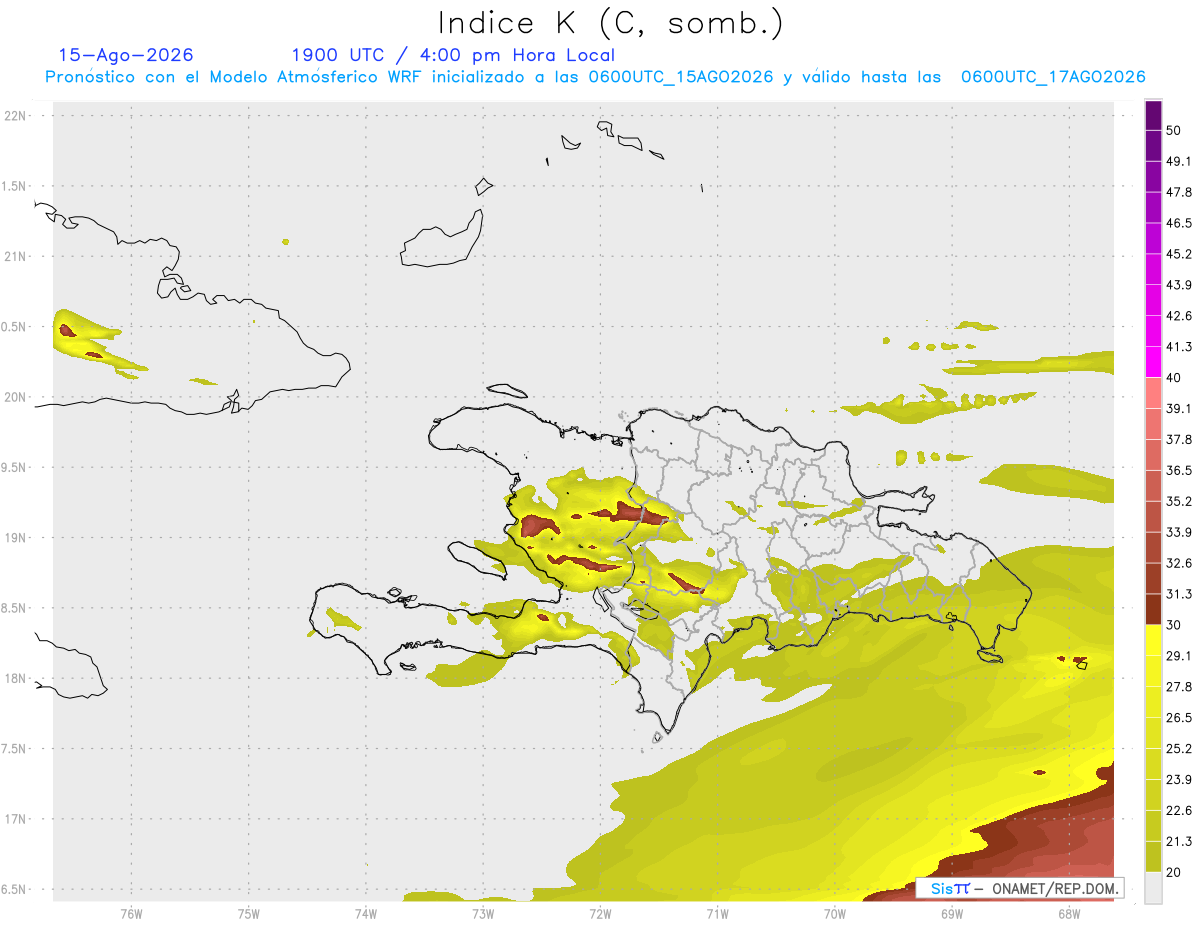Viewport: 1200px width, 927px height.
Task: Click the colorbar value "22.6"
Action: pyautogui.click(x=1179, y=811)
